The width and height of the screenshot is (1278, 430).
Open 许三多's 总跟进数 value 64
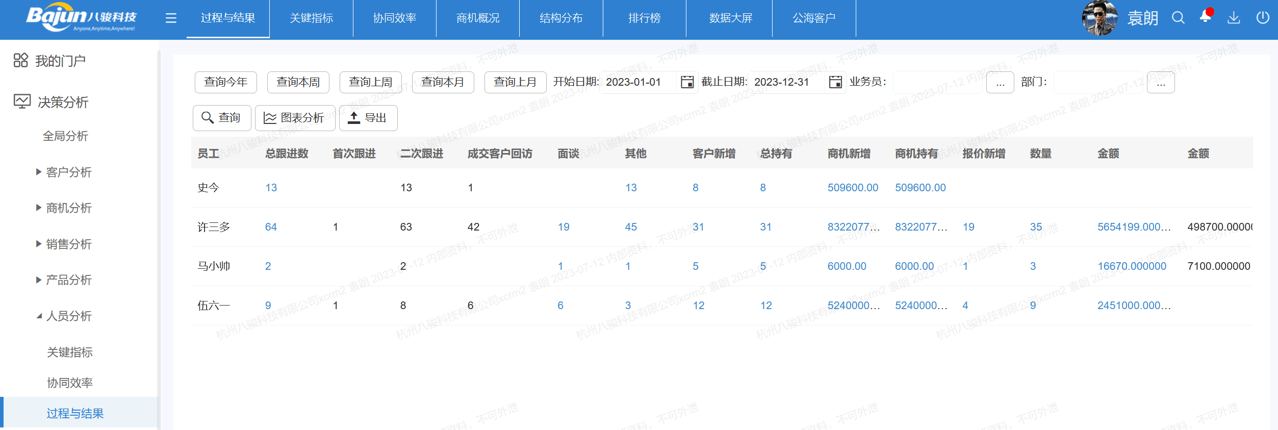[x=271, y=227]
